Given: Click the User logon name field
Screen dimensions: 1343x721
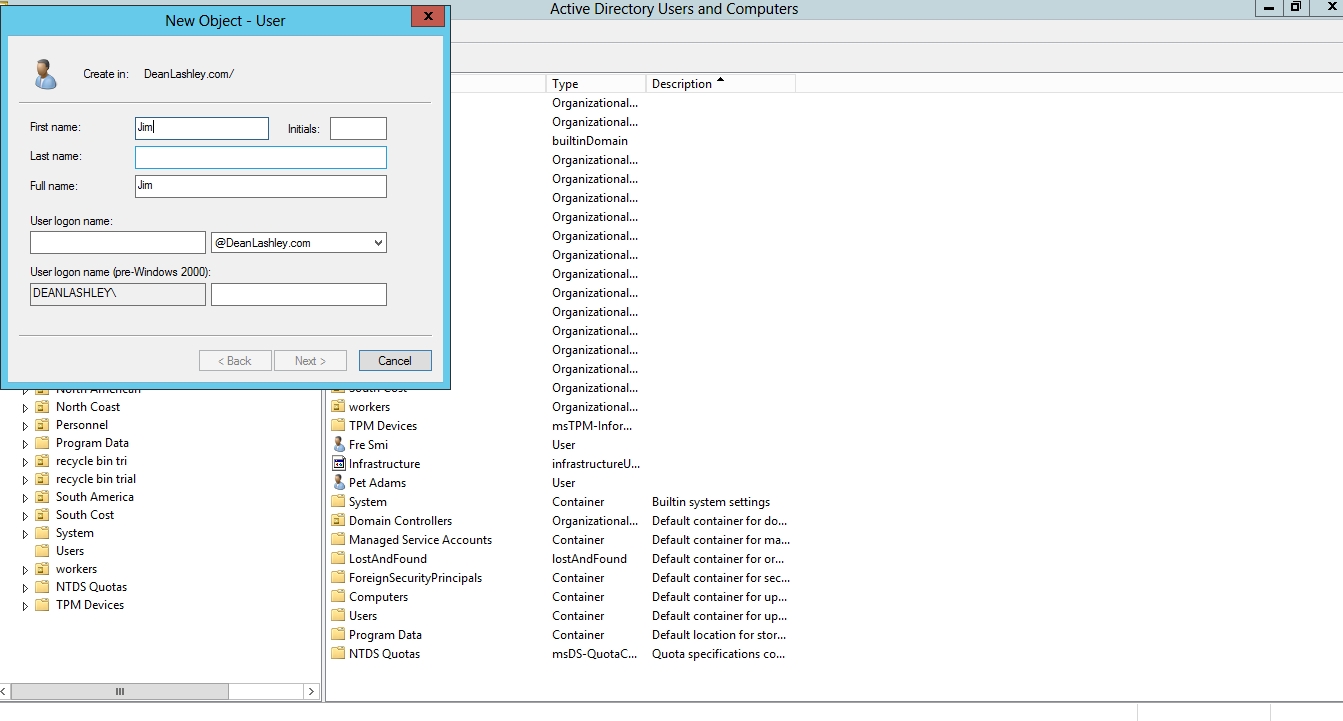Looking at the screenshot, I should (118, 243).
